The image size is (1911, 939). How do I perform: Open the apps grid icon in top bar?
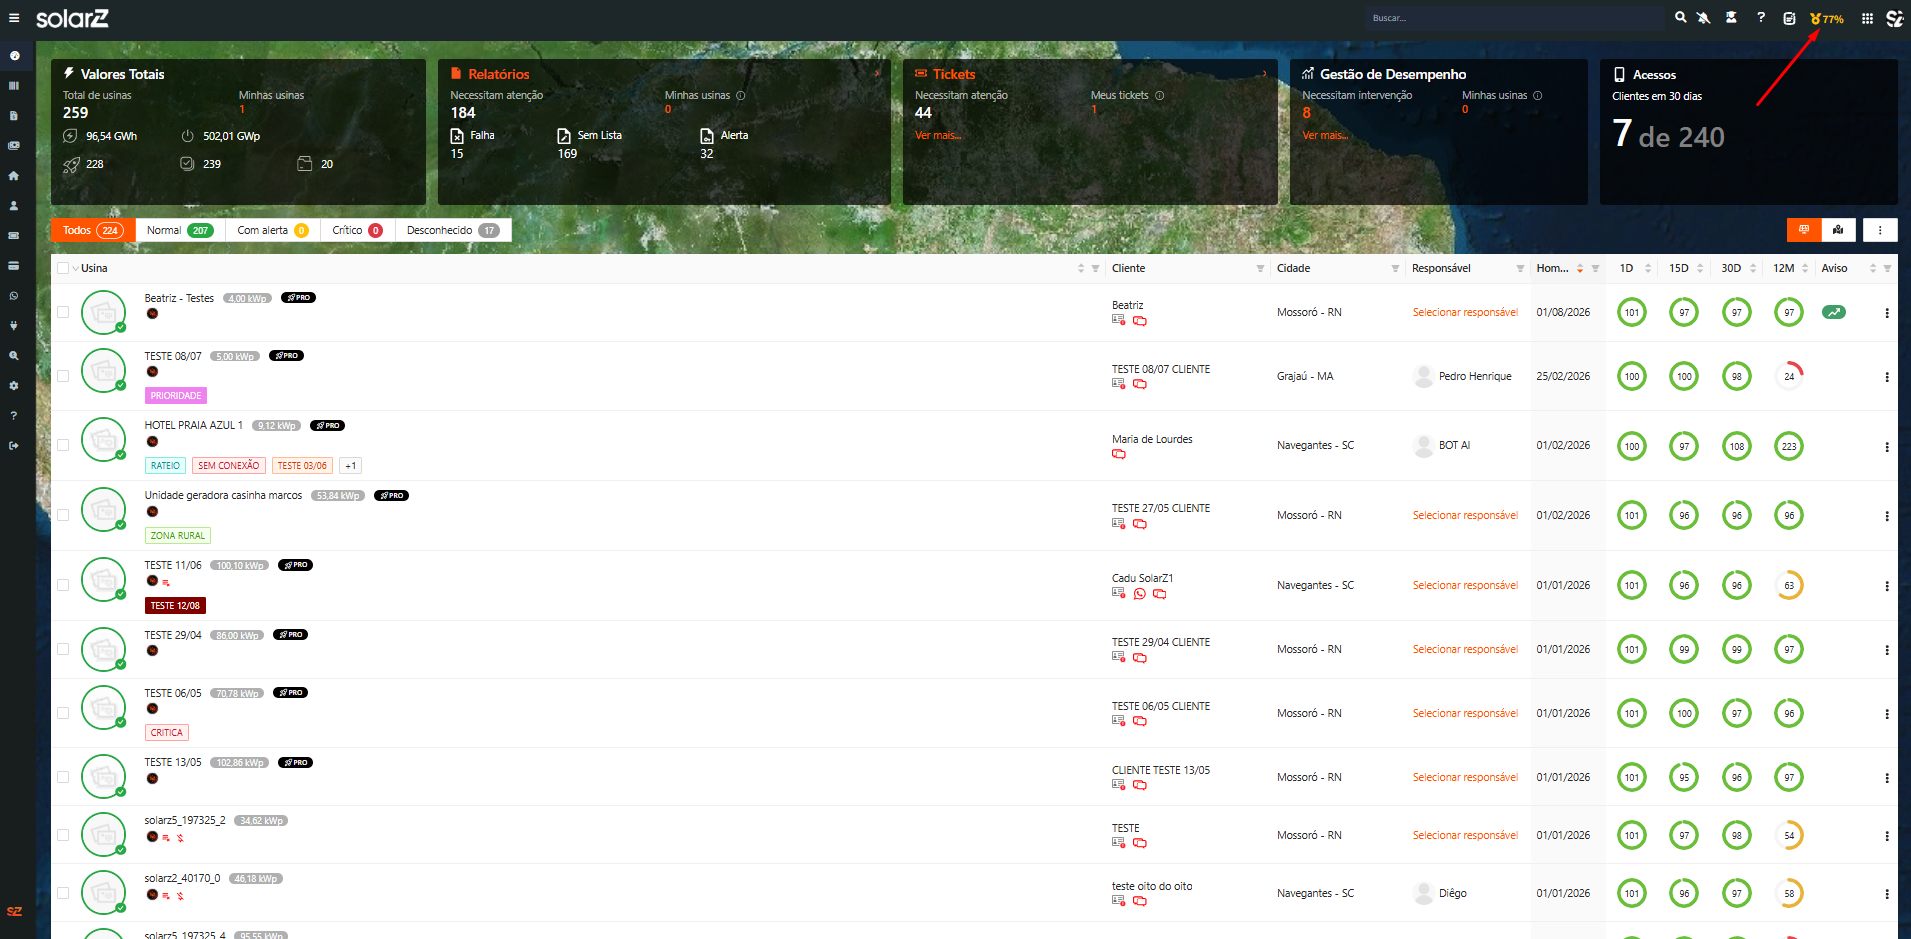coord(1867,18)
